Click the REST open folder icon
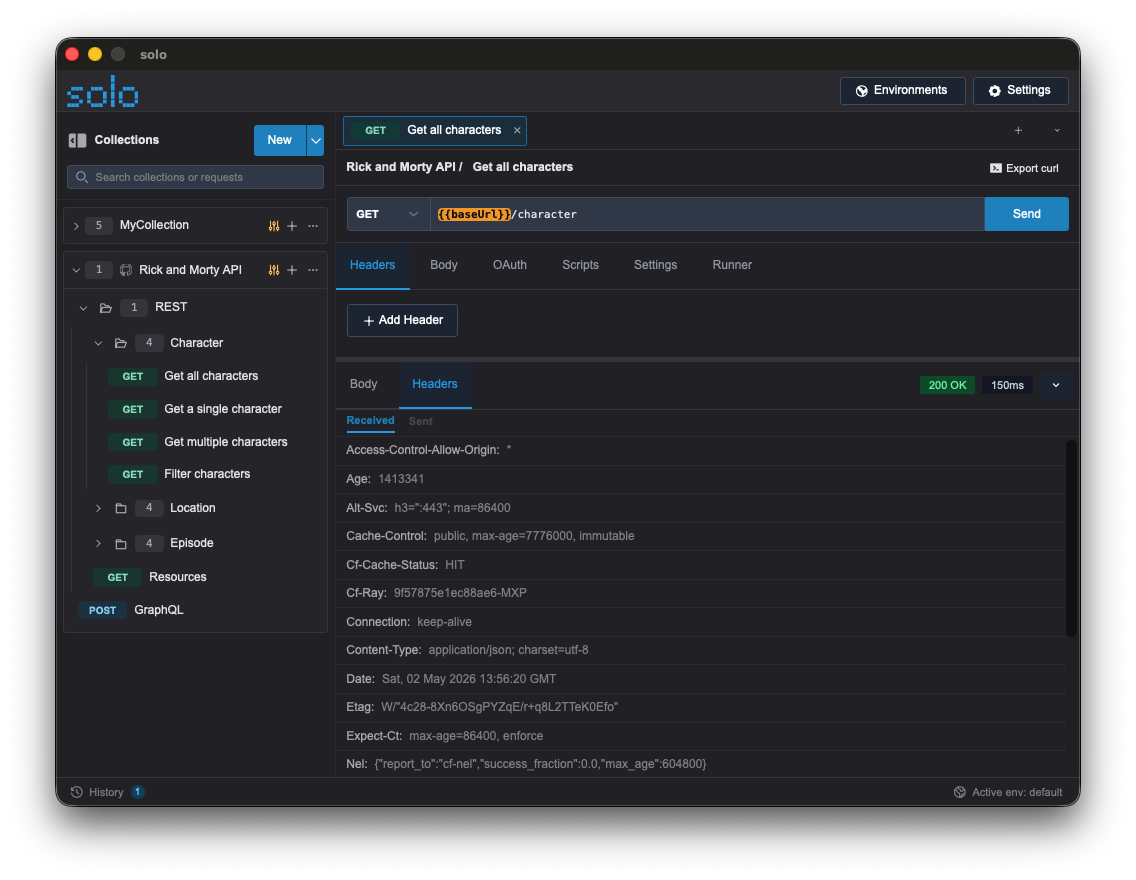Image resolution: width=1136 pixels, height=880 pixels. pos(106,308)
